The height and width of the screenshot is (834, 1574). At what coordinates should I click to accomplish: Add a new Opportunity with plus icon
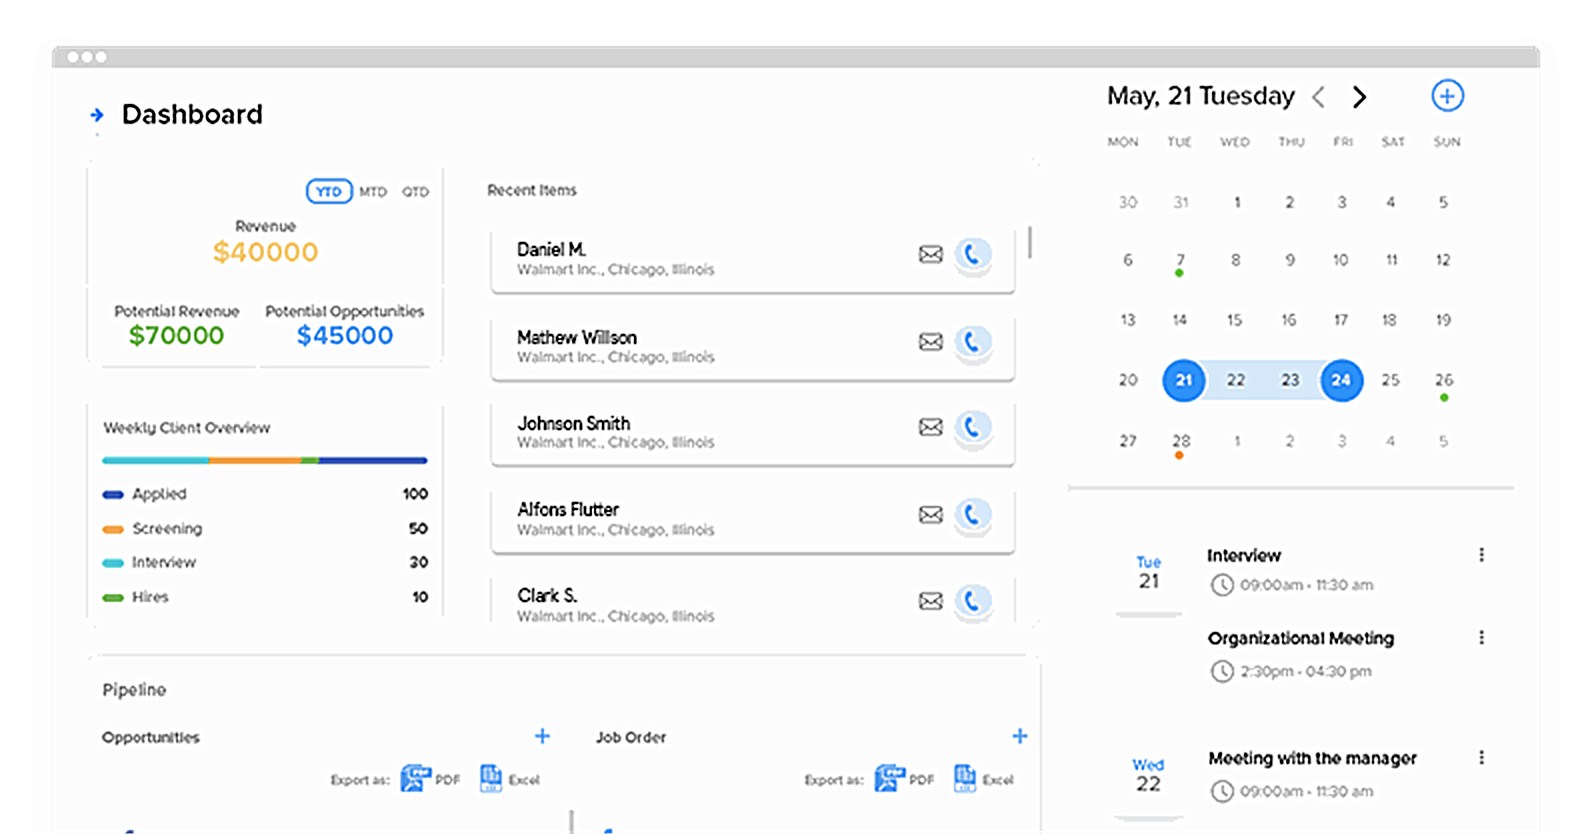[542, 736]
